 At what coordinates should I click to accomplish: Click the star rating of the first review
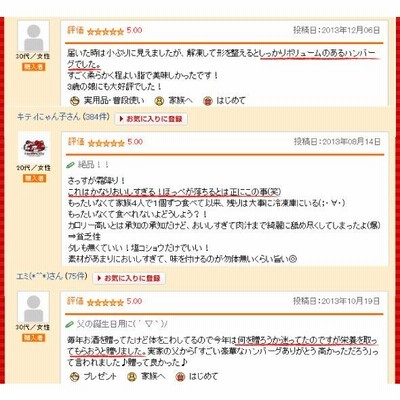point(105,32)
